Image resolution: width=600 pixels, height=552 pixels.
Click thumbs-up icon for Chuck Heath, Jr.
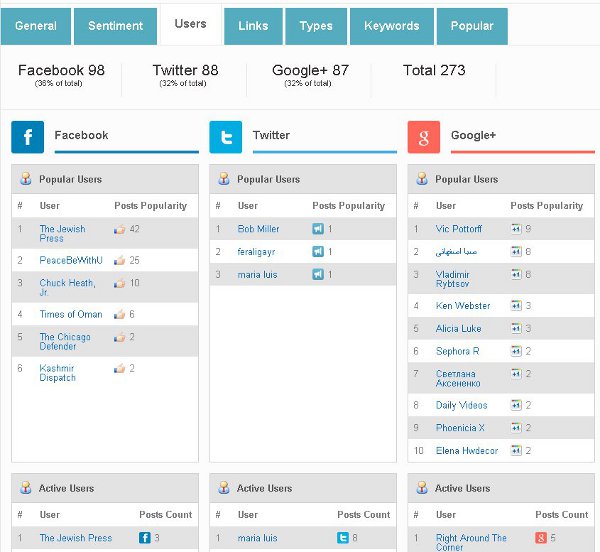tap(120, 283)
